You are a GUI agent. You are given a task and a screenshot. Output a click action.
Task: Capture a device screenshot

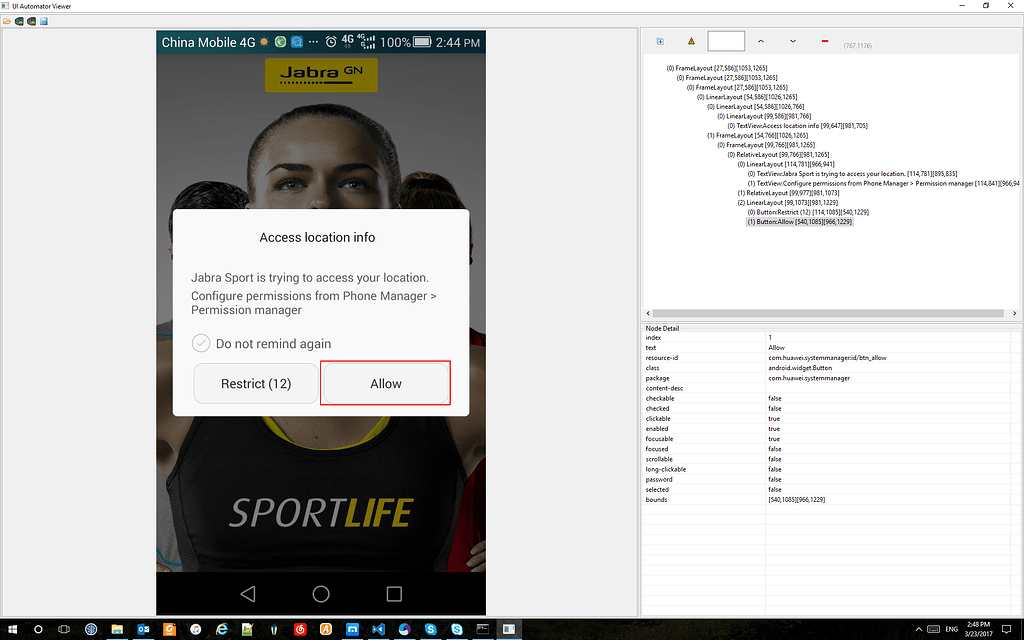pos(17,20)
